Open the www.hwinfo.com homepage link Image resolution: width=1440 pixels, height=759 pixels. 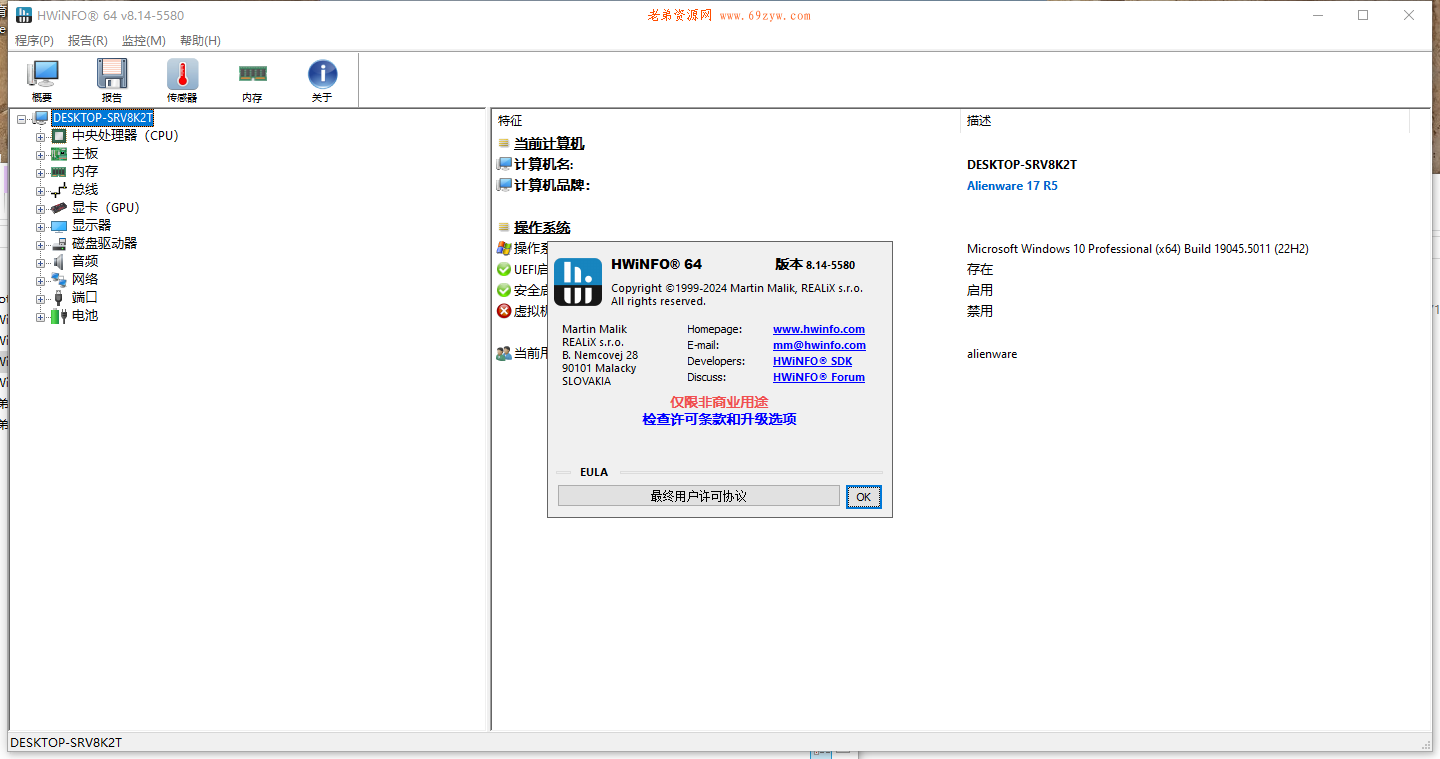(x=819, y=329)
